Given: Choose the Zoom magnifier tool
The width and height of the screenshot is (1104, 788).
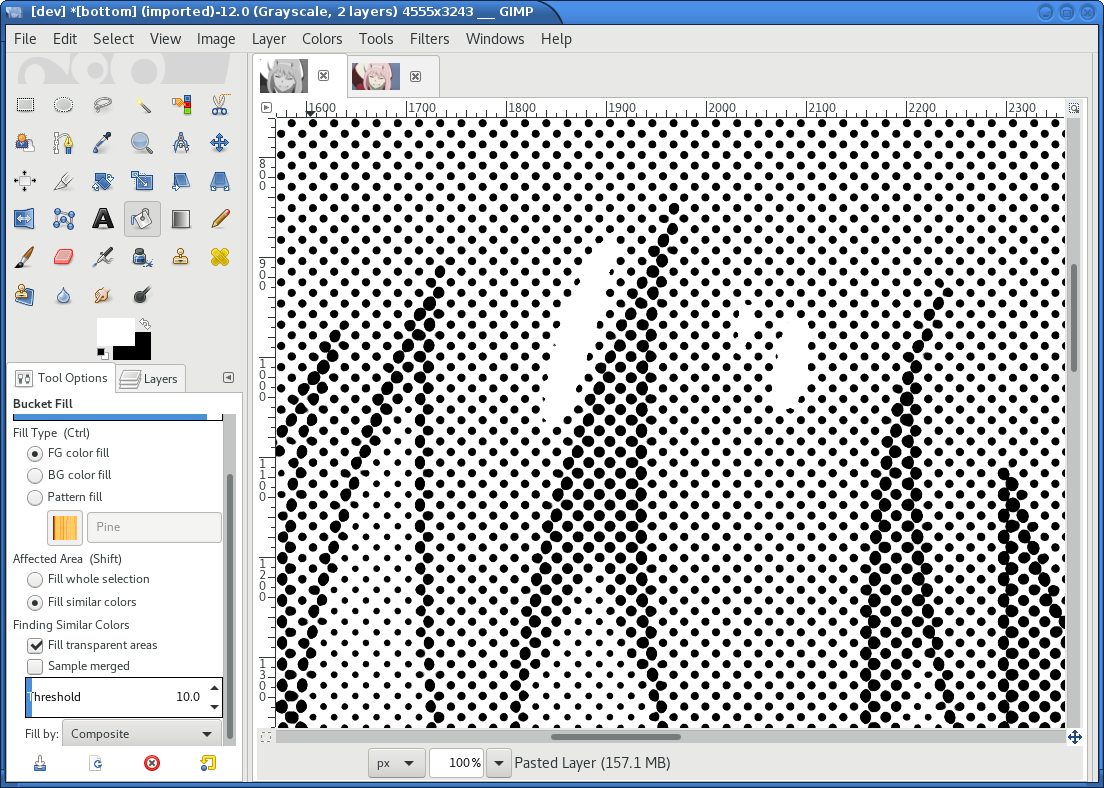Looking at the screenshot, I should [x=142, y=143].
